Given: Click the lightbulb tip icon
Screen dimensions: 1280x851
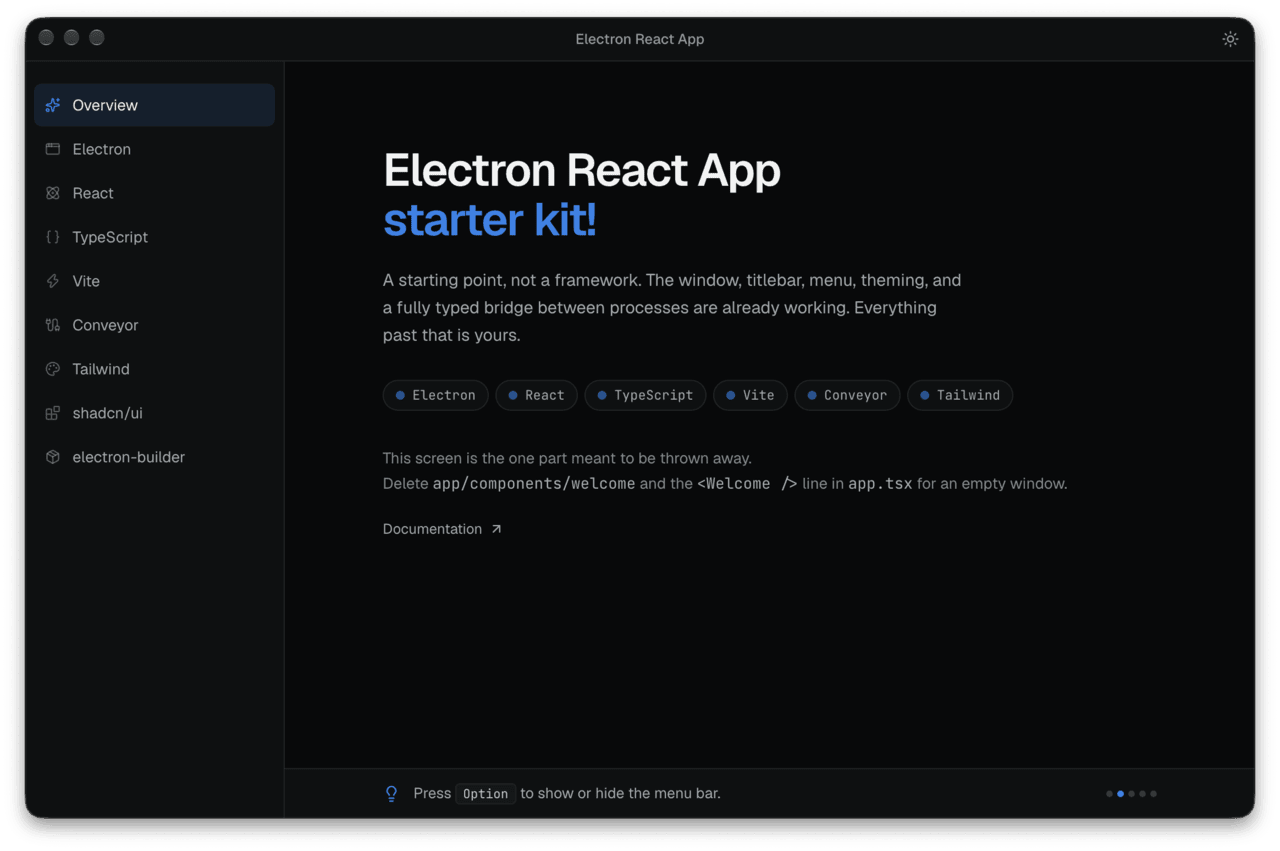Looking at the screenshot, I should point(392,794).
